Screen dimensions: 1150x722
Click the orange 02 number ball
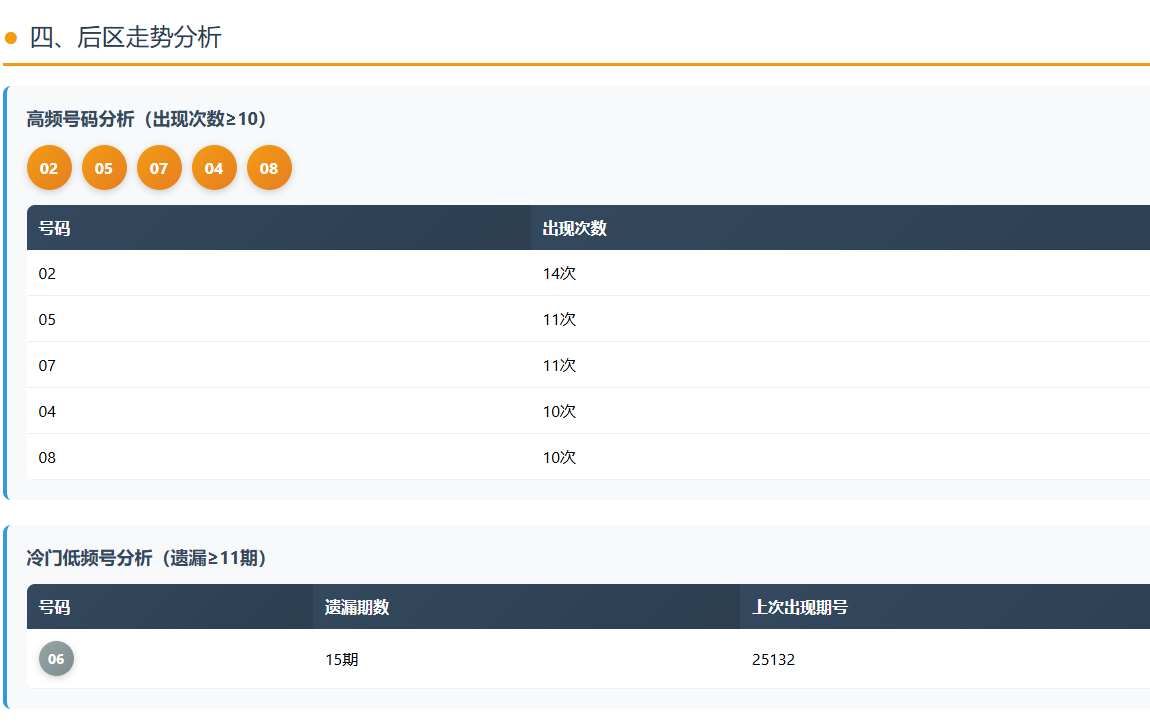tap(49, 168)
